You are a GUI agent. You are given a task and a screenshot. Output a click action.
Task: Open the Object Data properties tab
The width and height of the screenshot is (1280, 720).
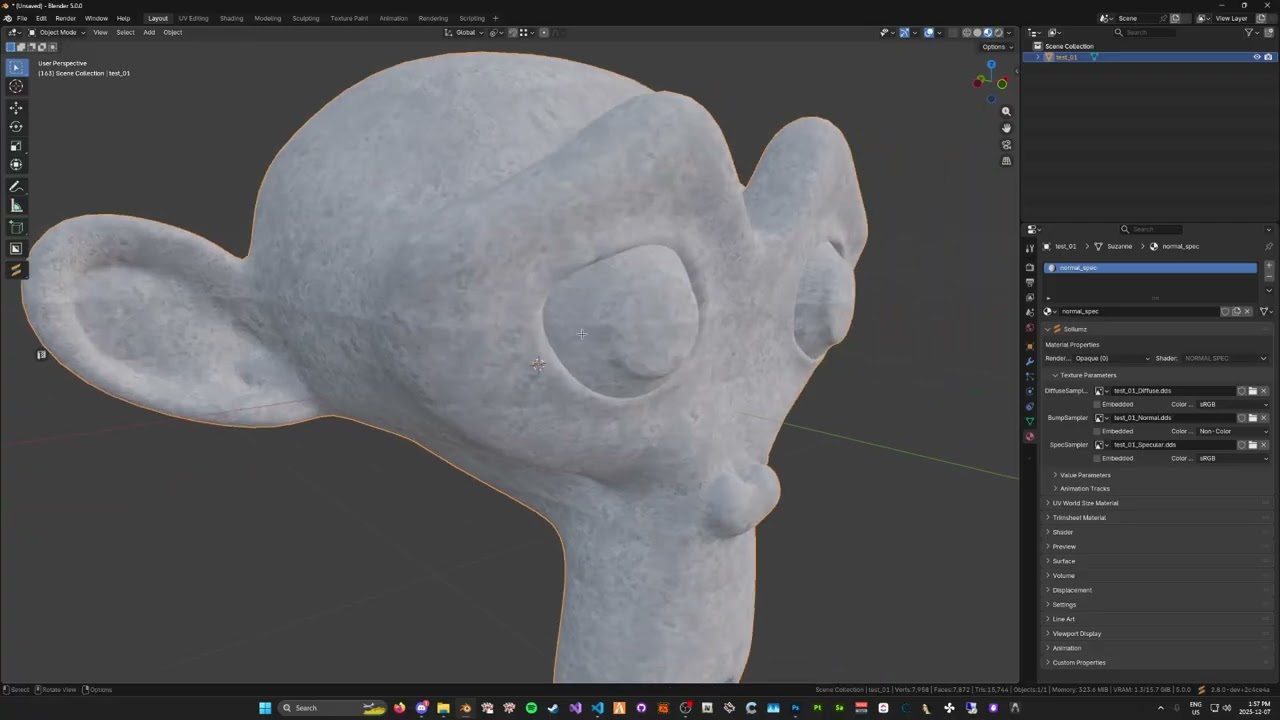pyautogui.click(x=1030, y=421)
